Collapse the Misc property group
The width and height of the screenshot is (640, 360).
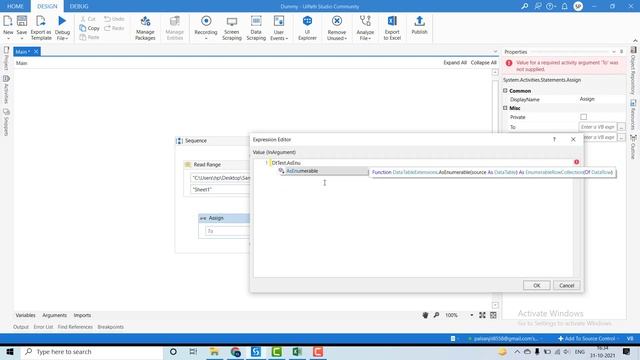pos(505,108)
